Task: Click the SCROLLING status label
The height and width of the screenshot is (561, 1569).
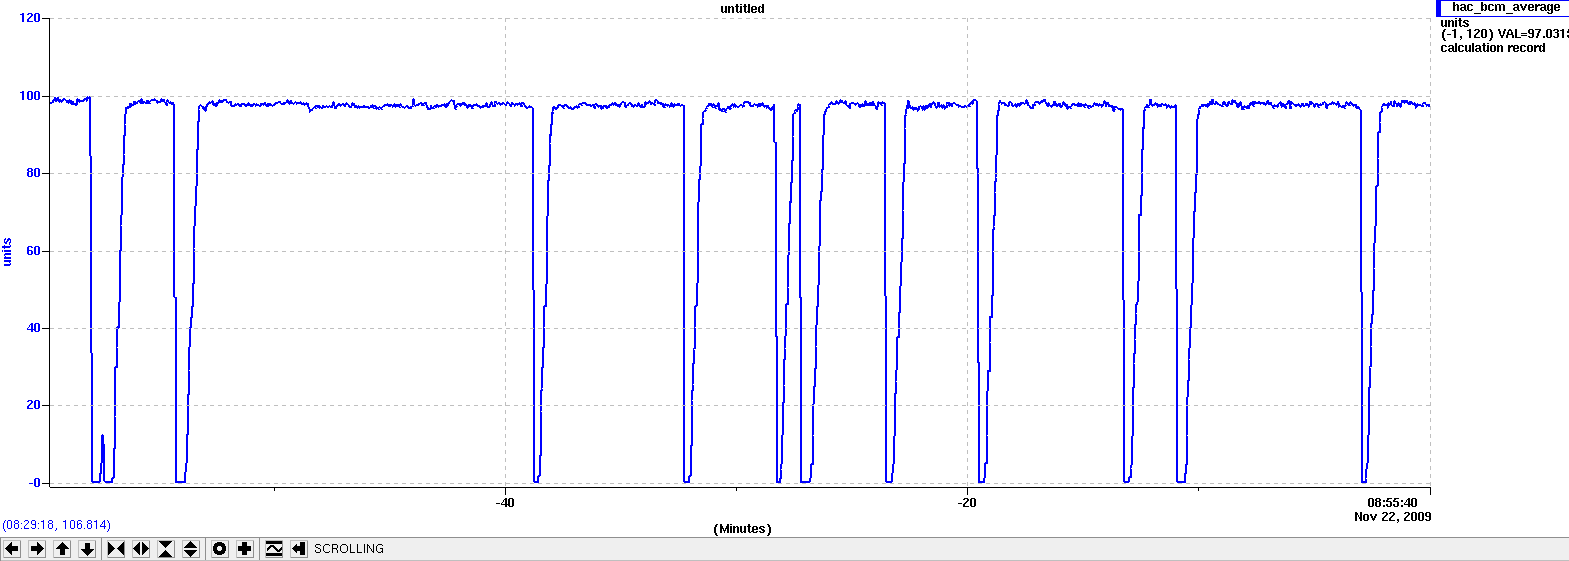Action: coord(349,549)
